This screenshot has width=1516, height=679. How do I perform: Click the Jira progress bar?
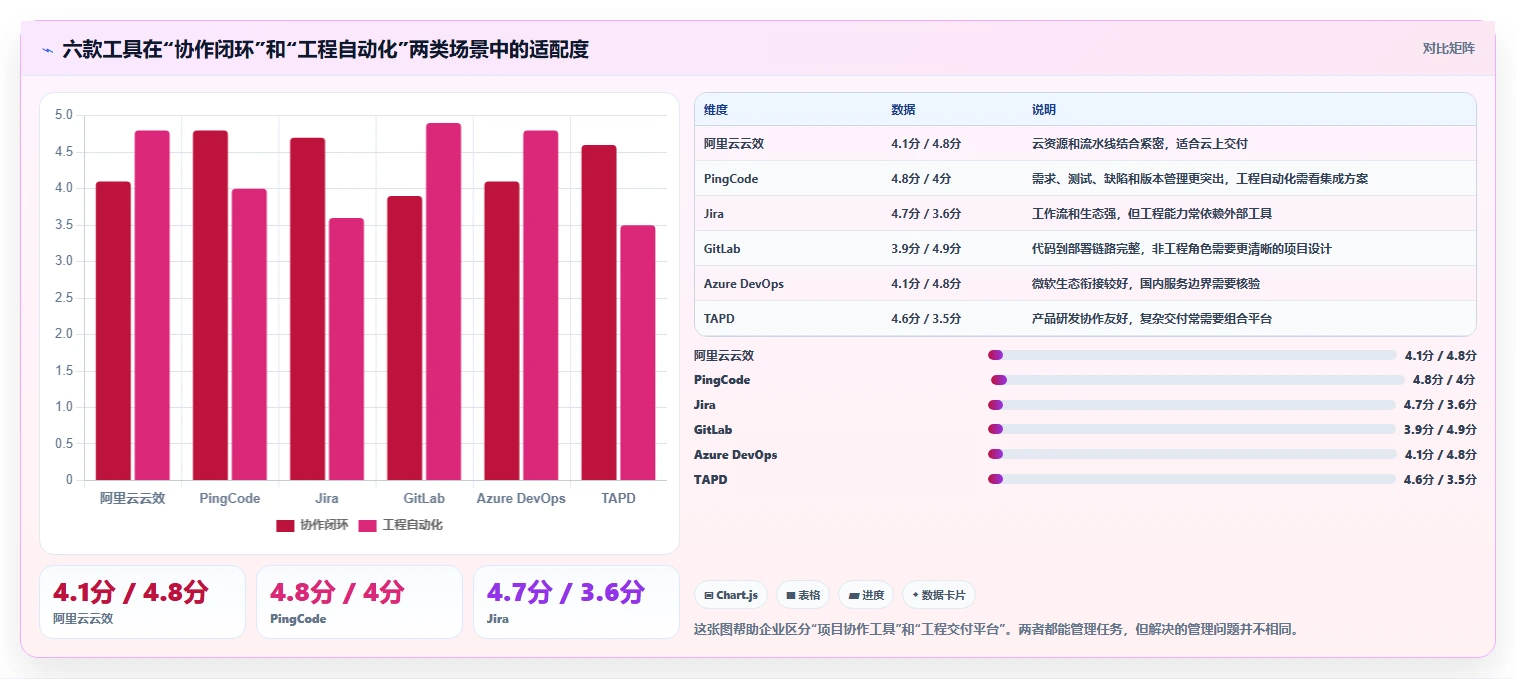[x=1192, y=405]
